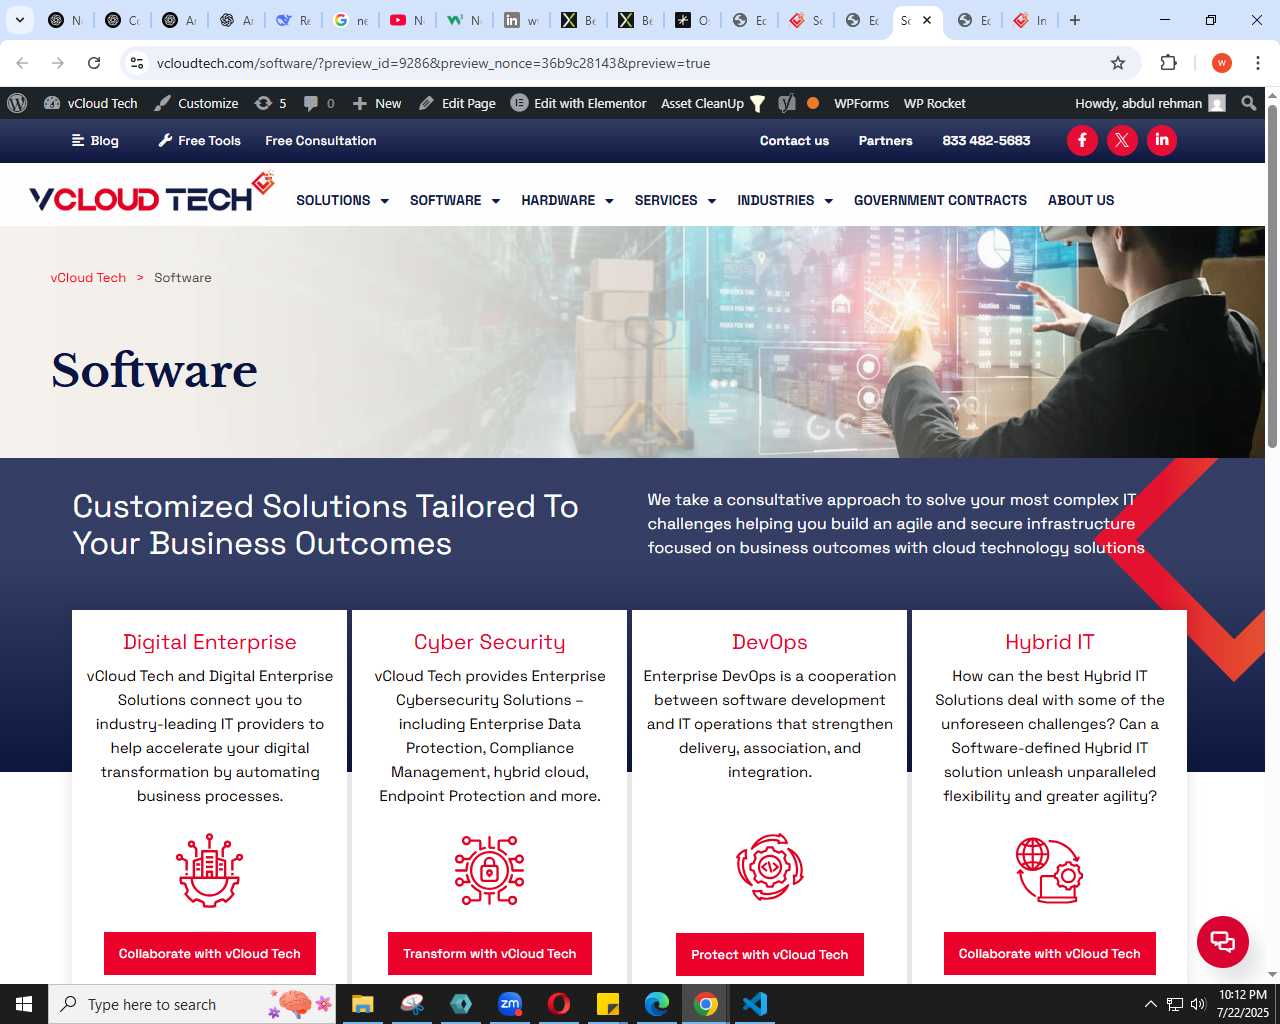Open the Customize option
The image size is (1280, 1024).
point(197,103)
